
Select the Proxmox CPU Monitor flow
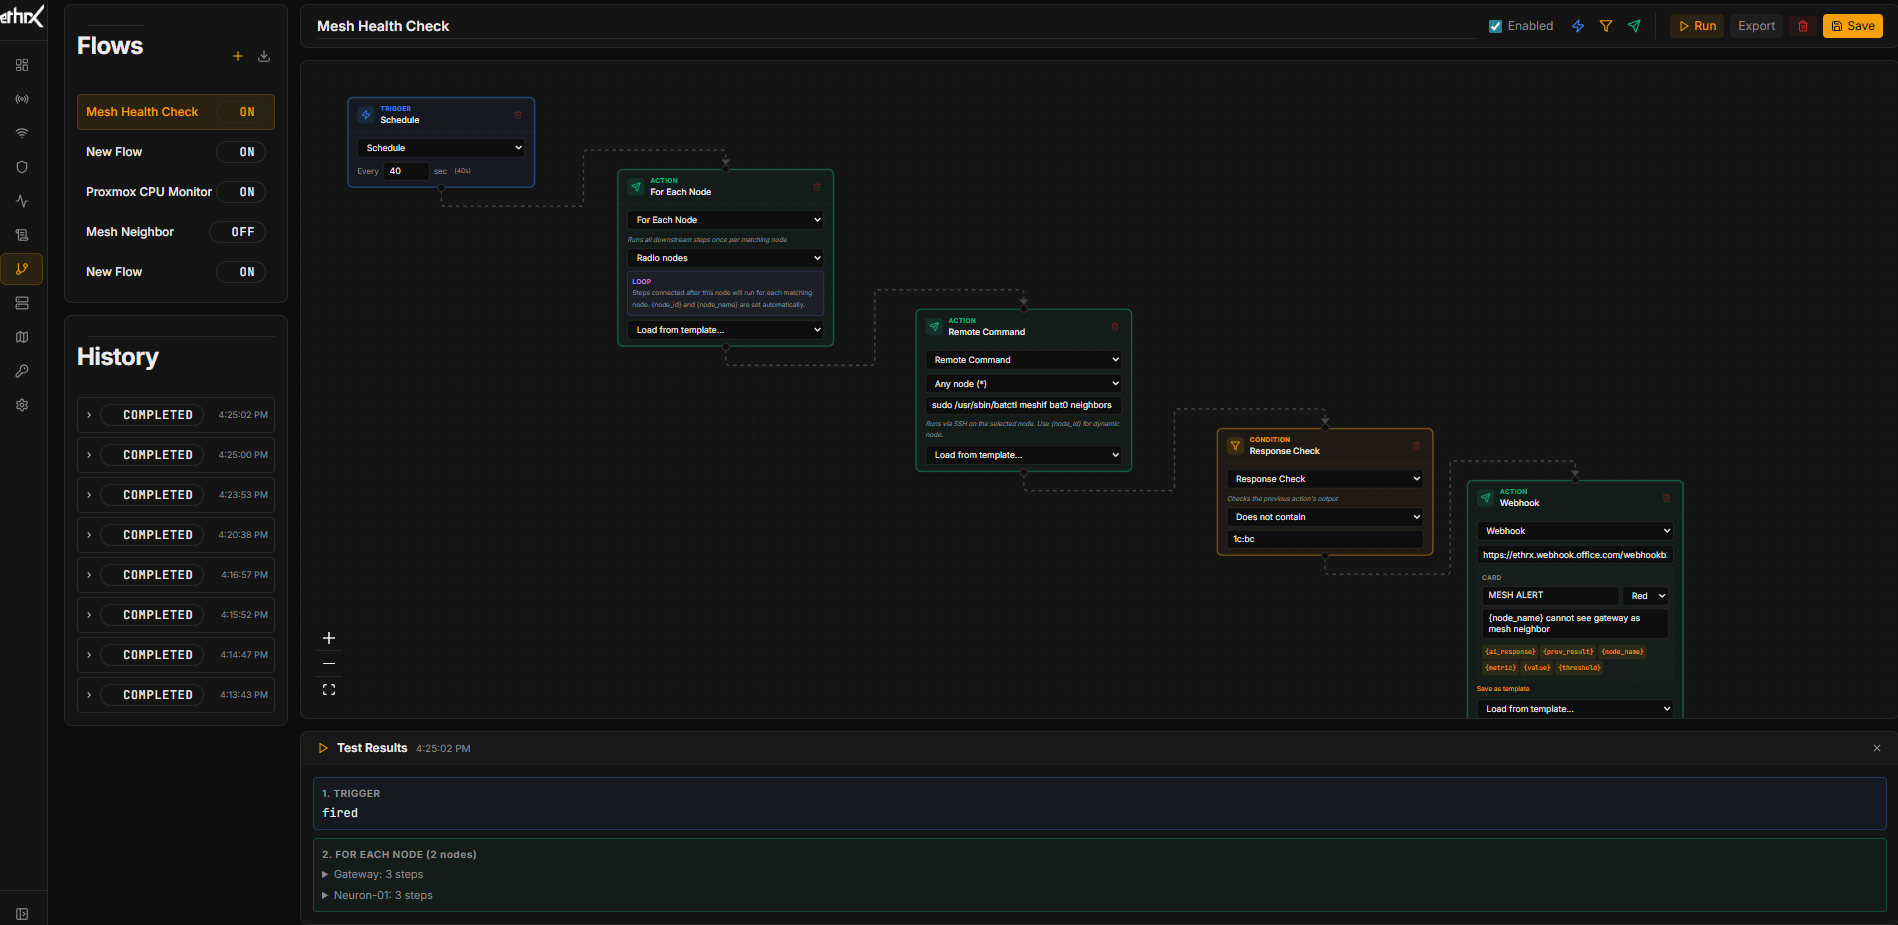pos(149,192)
